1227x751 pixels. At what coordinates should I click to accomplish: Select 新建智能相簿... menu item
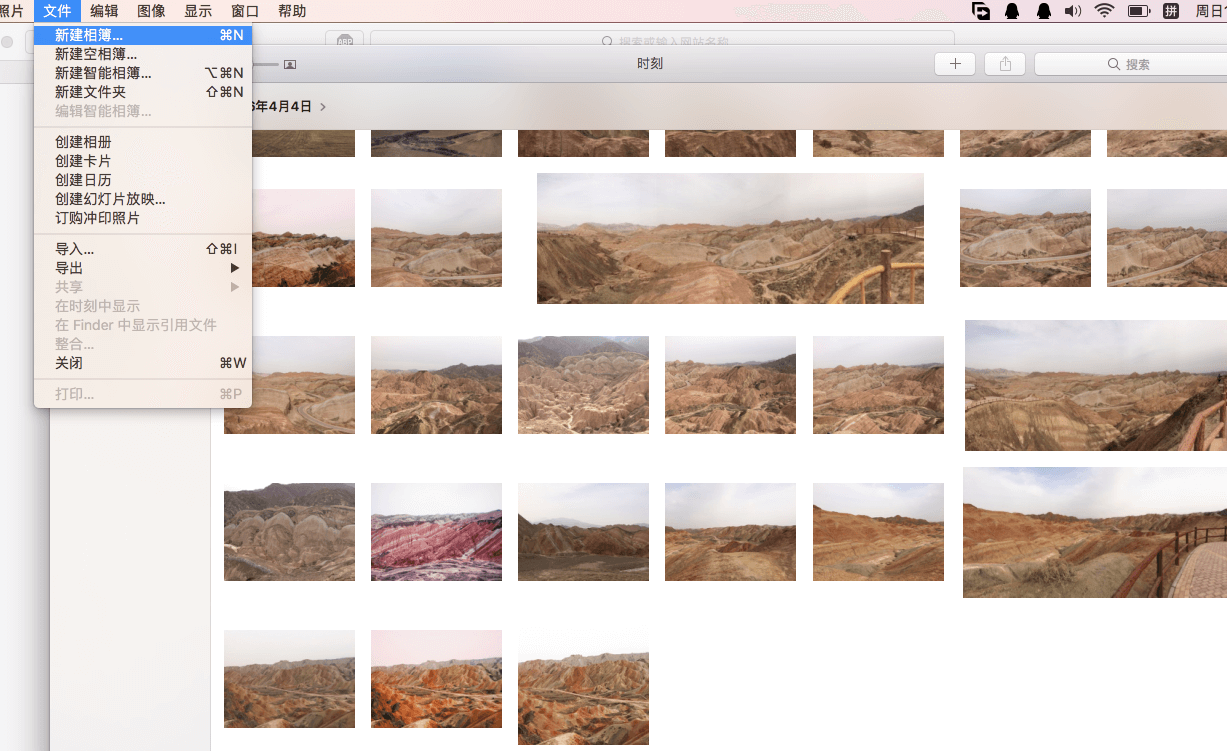(x=143, y=73)
